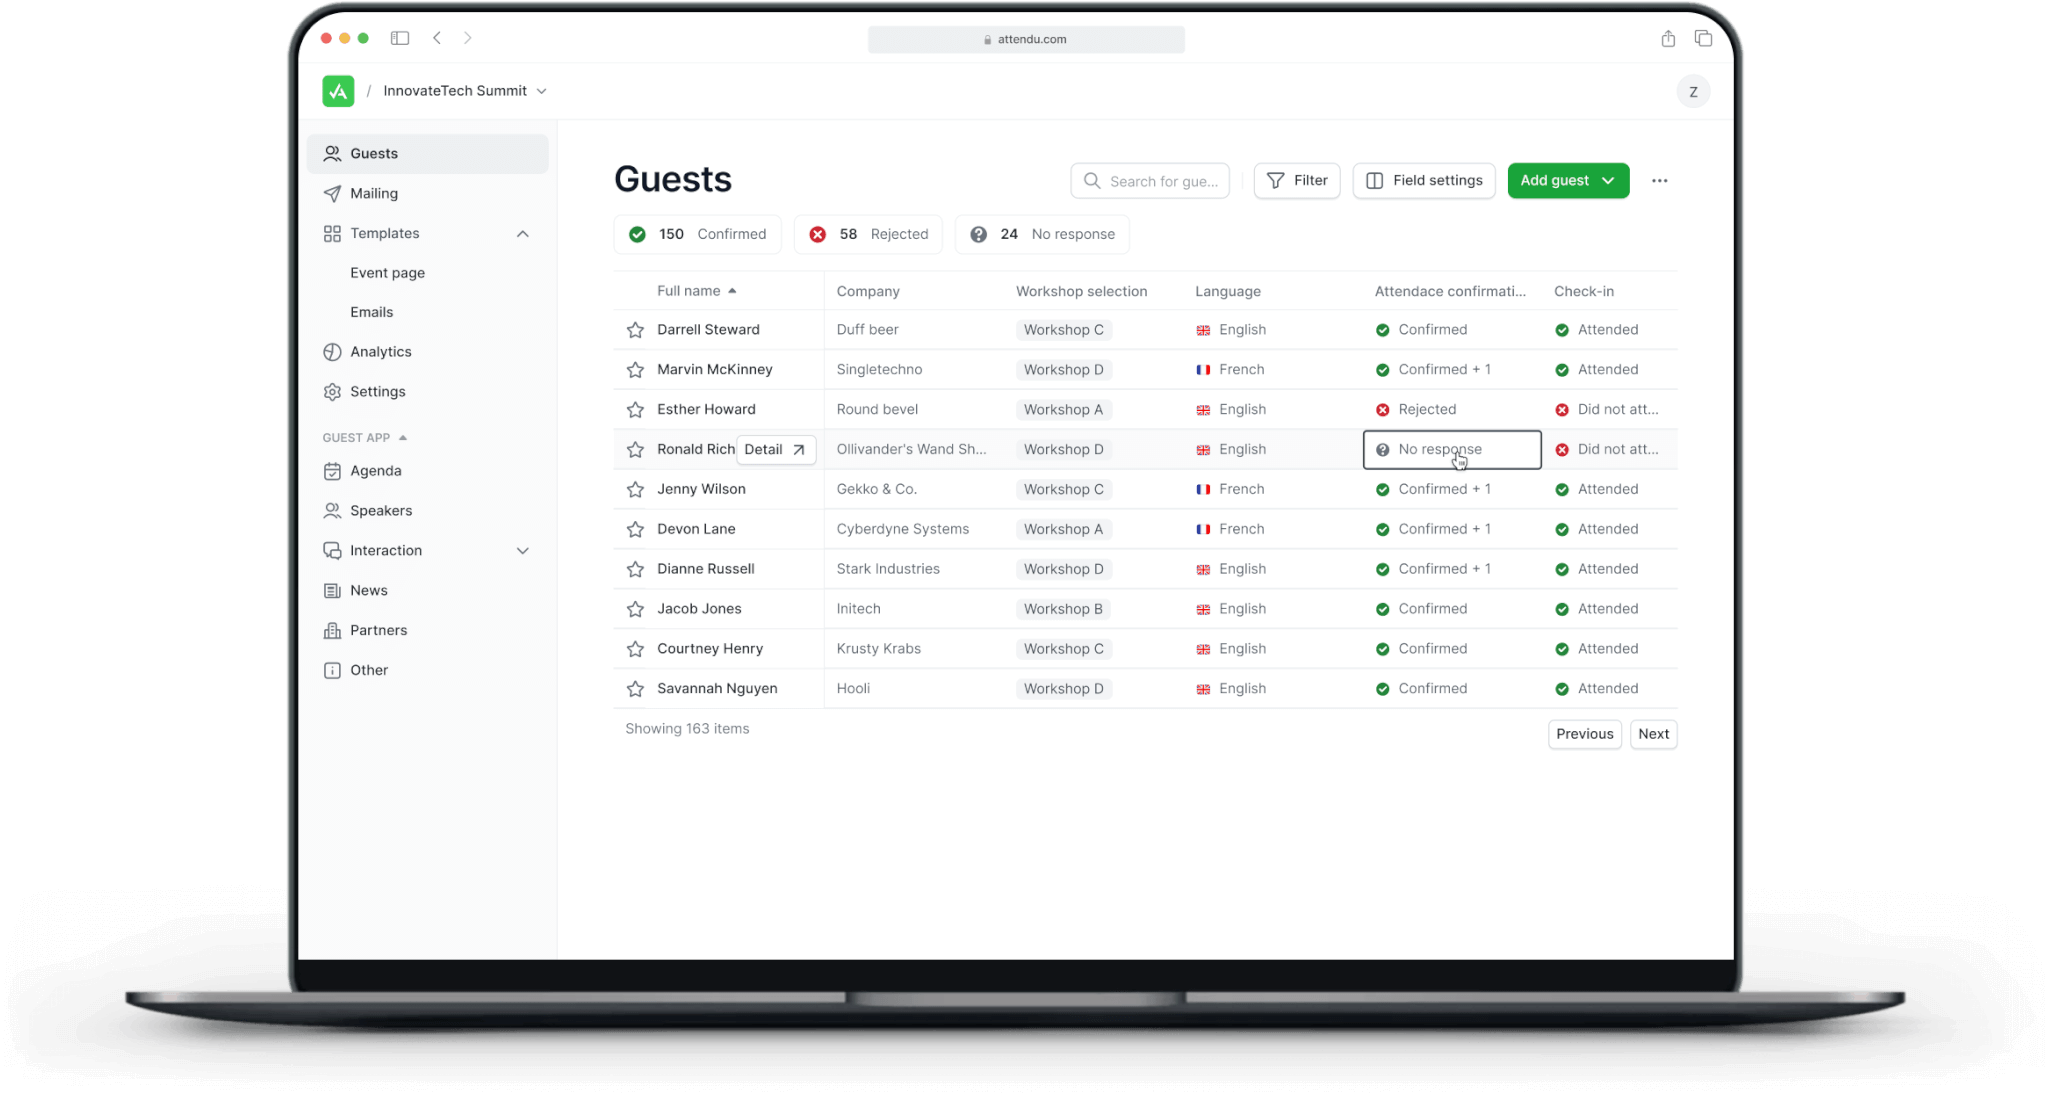This screenshot has height=1093, width=2048.
Task: Click Jenny Wilson's French language cell
Action: (1230, 490)
